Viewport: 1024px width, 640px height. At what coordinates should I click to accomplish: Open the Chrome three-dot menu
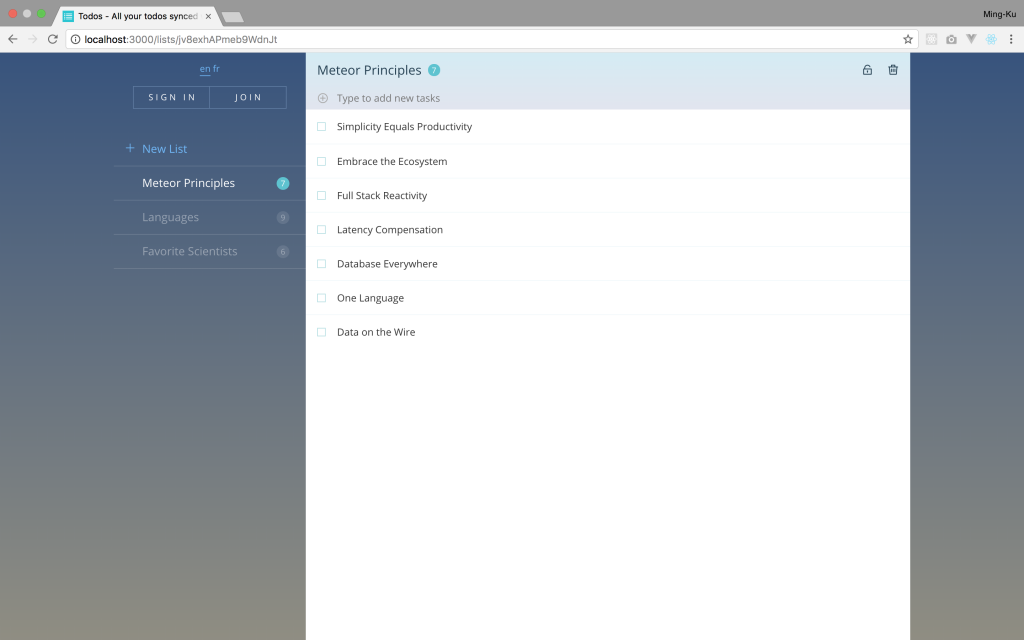coord(1011,39)
